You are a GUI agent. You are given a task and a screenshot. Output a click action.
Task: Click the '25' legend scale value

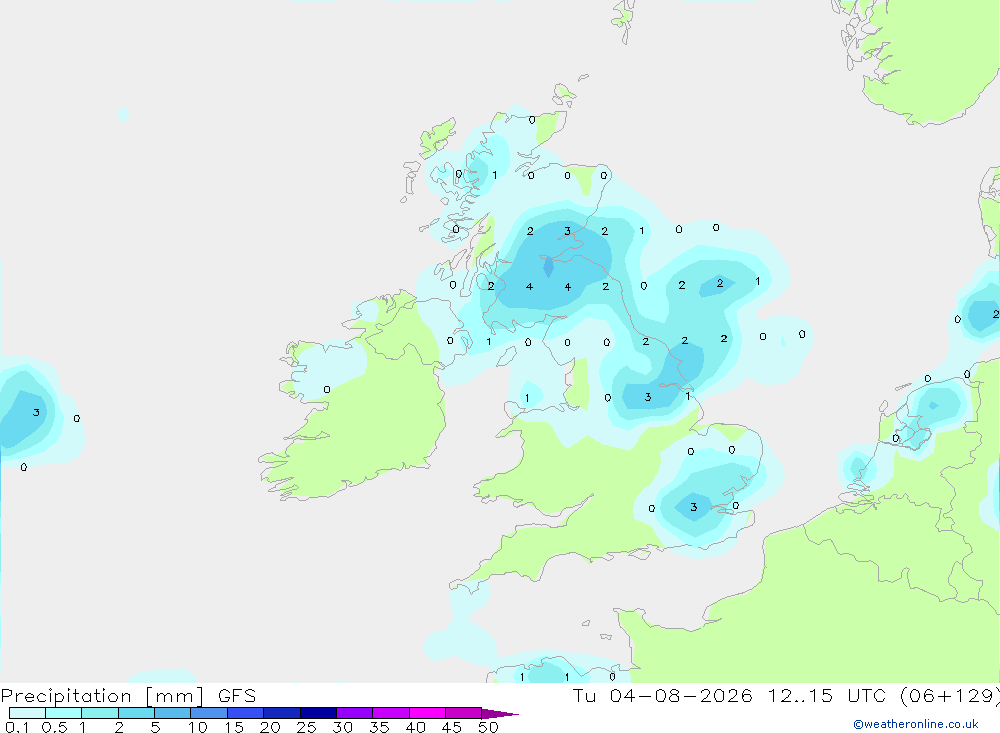pyautogui.click(x=307, y=727)
